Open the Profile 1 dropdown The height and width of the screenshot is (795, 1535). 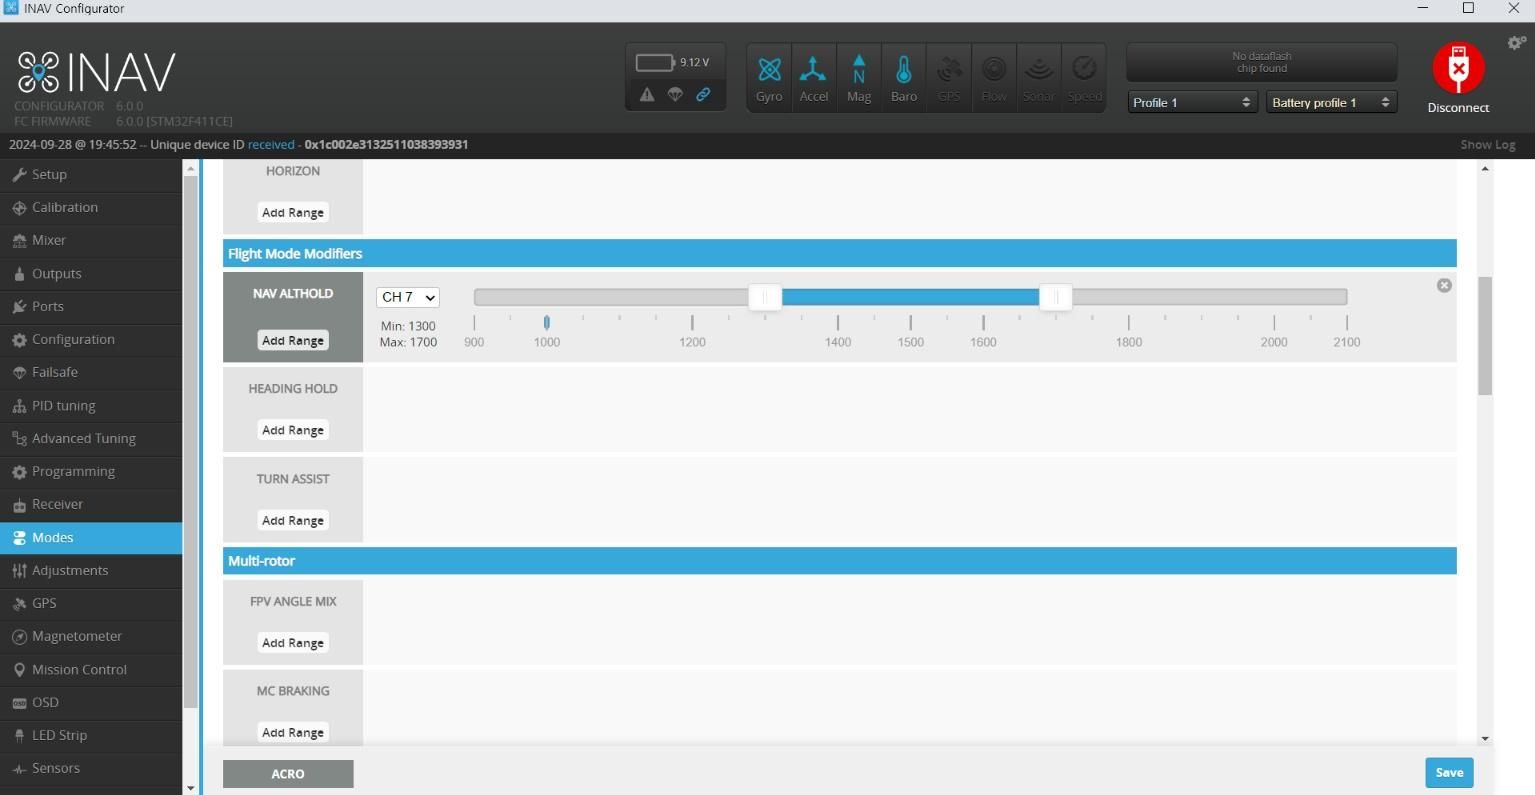tap(1191, 101)
